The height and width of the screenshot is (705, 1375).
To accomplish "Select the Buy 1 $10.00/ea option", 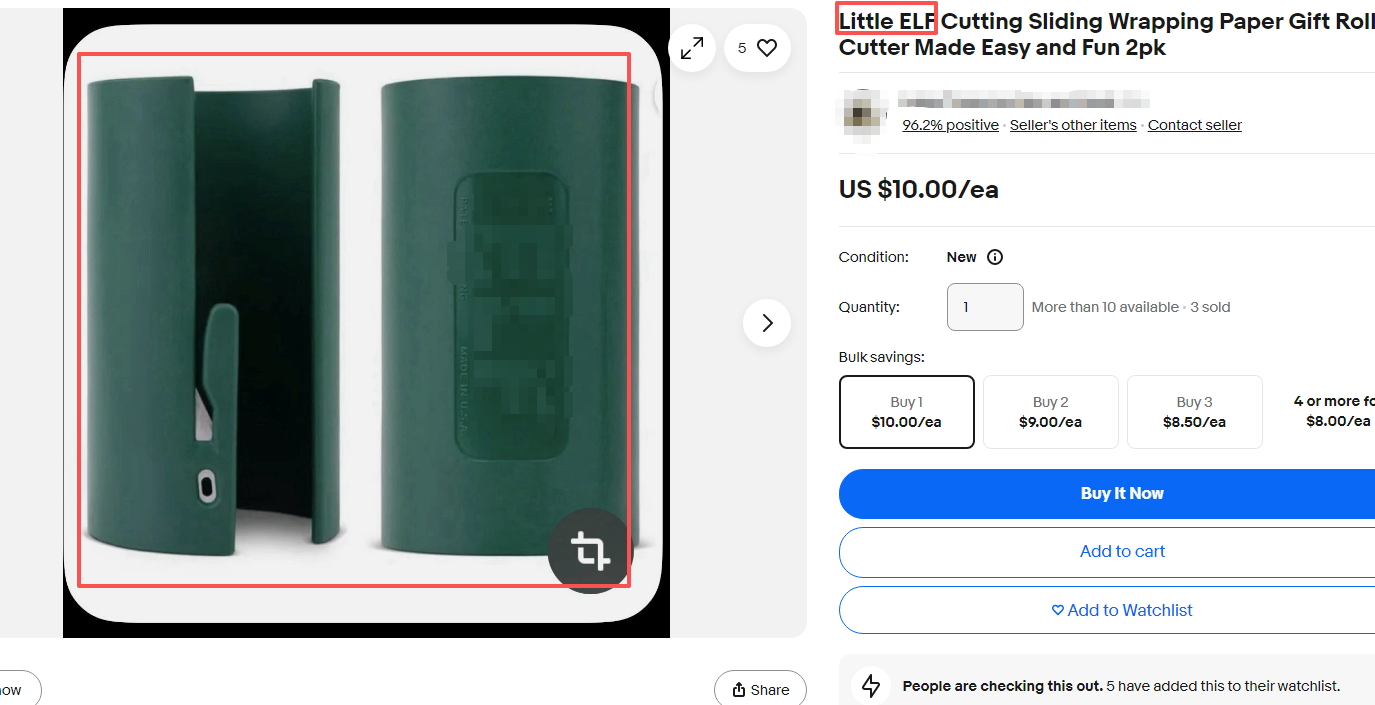I will click(906, 412).
